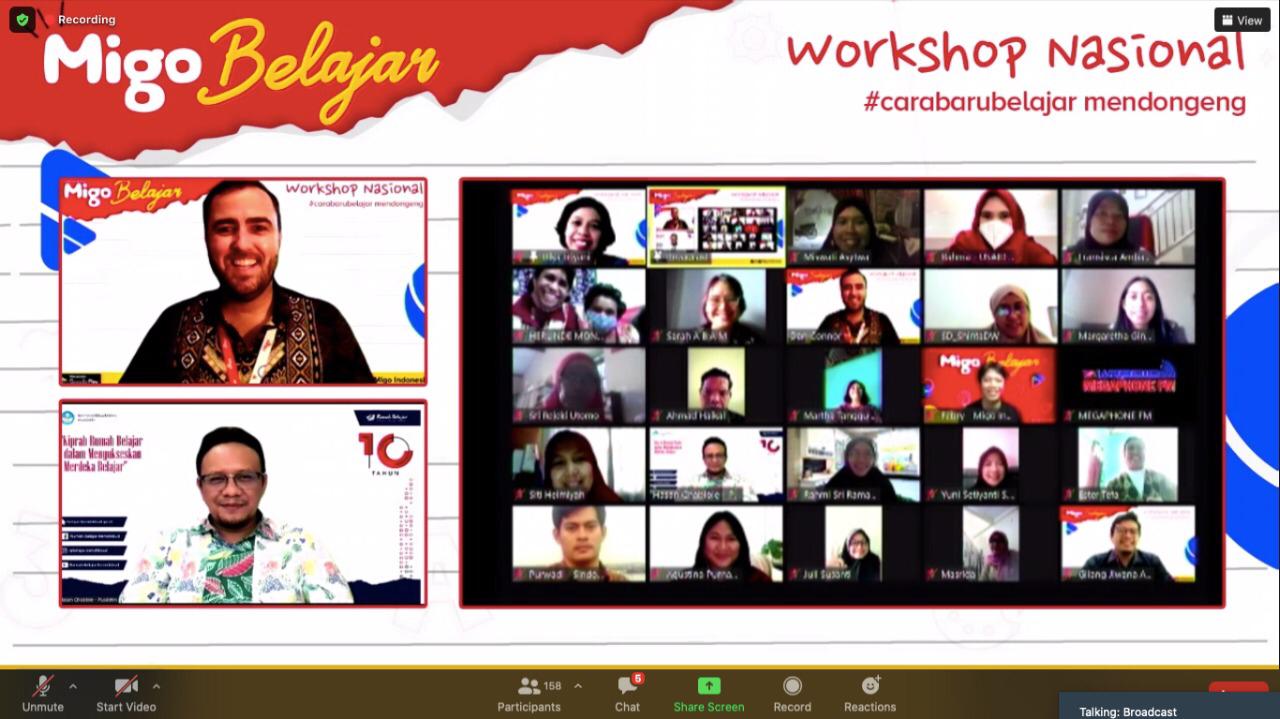The image size is (1280, 719).
Task: Select the Hasan Chabibie speaker video with batik shirt
Action: tap(243, 503)
